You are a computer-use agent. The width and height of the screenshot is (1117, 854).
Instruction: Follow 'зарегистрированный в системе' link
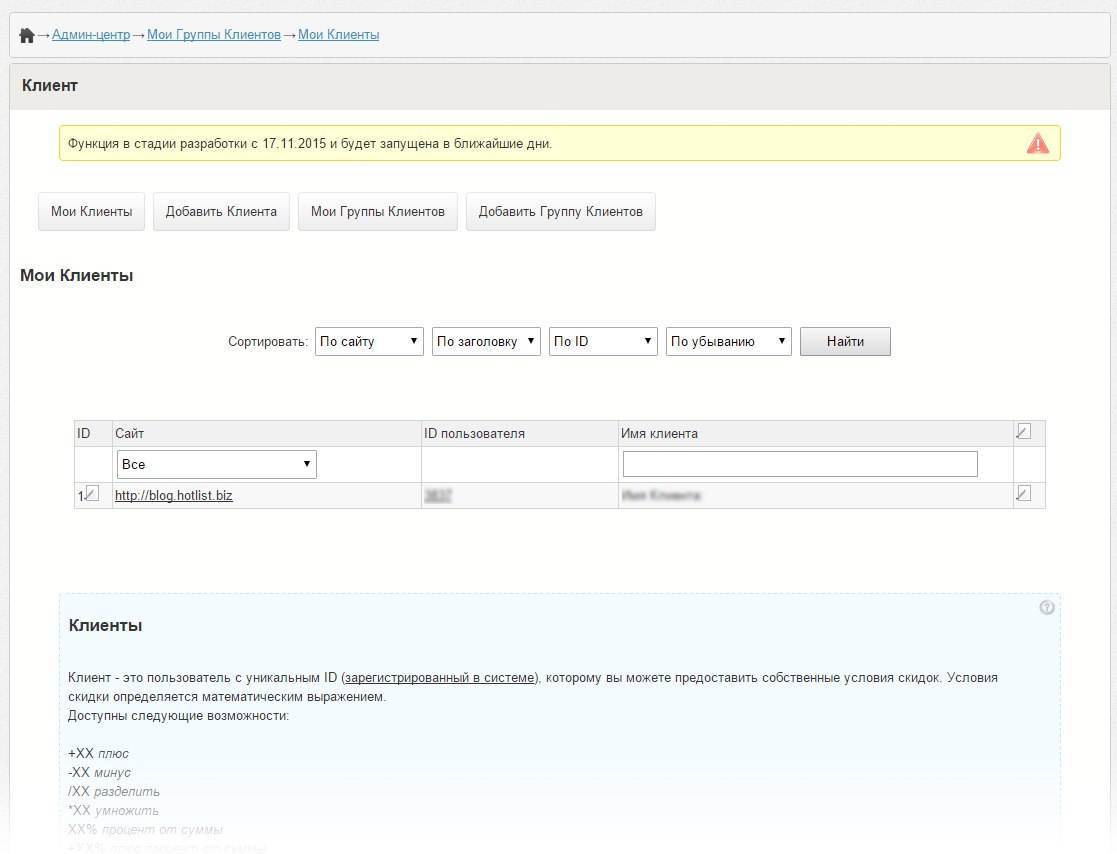(x=440, y=678)
